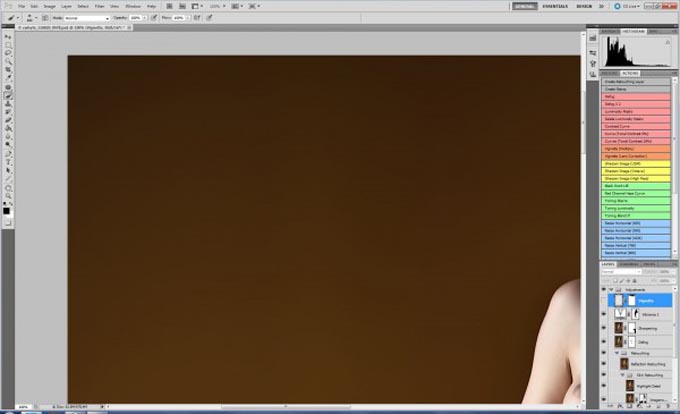This screenshot has width=680, height=414.
Task: Open the Image menu
Action: 49,7
